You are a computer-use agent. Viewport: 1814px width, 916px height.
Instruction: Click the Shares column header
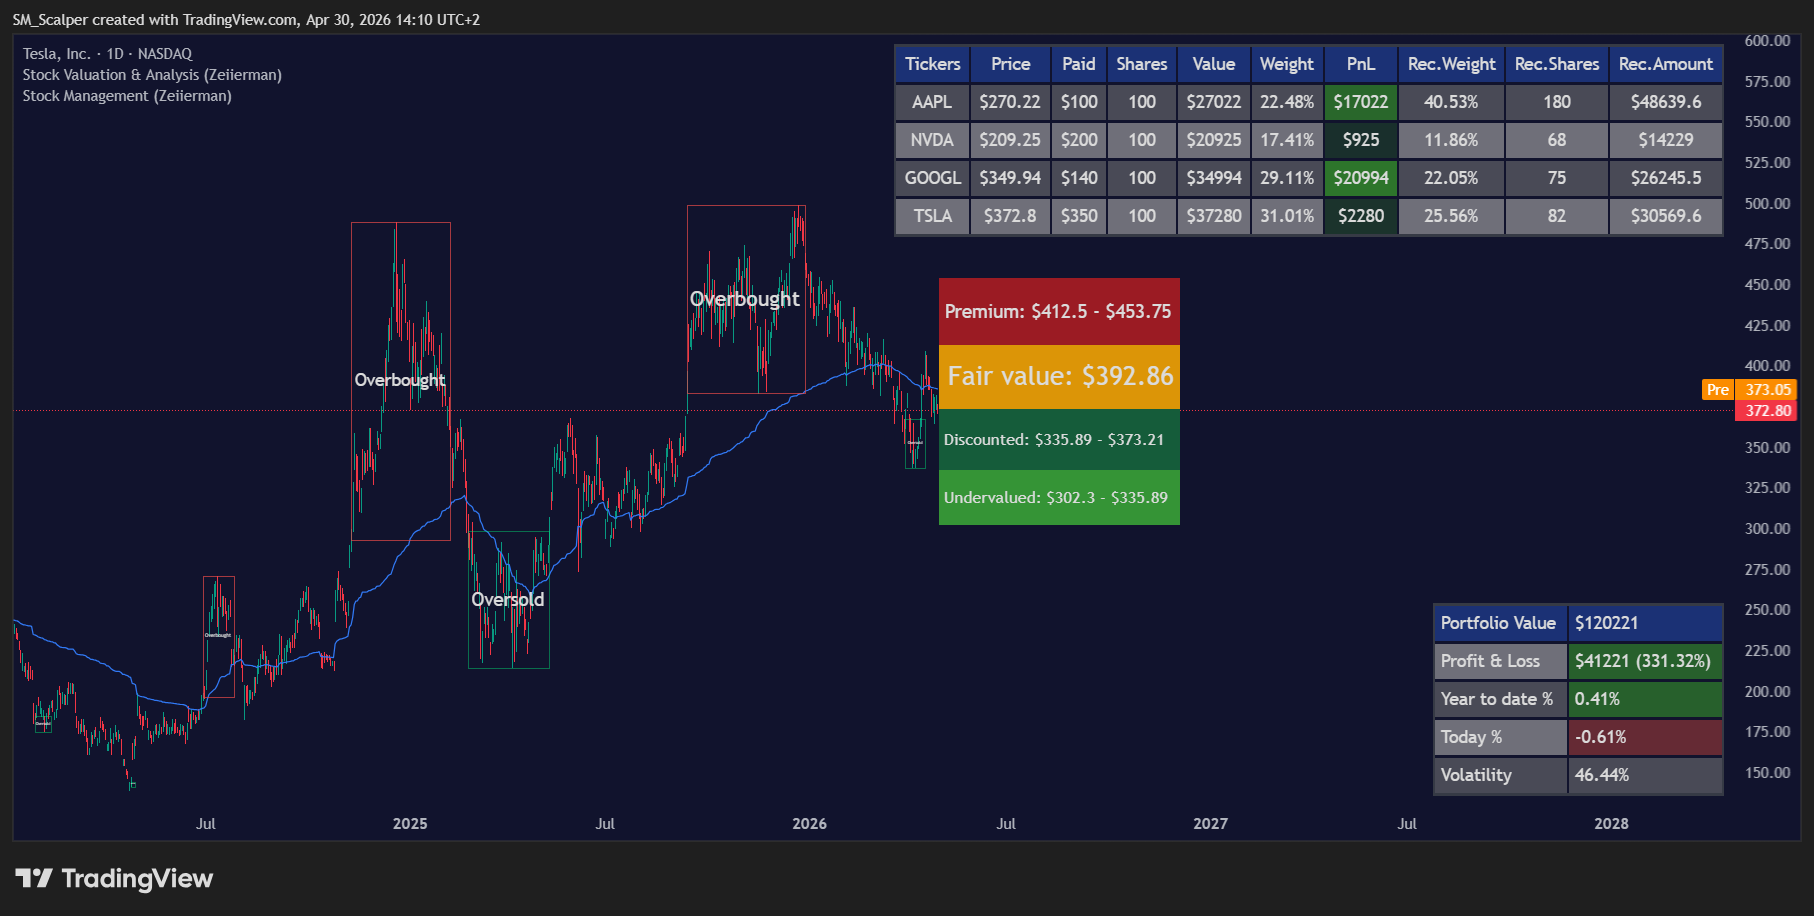1142,64
